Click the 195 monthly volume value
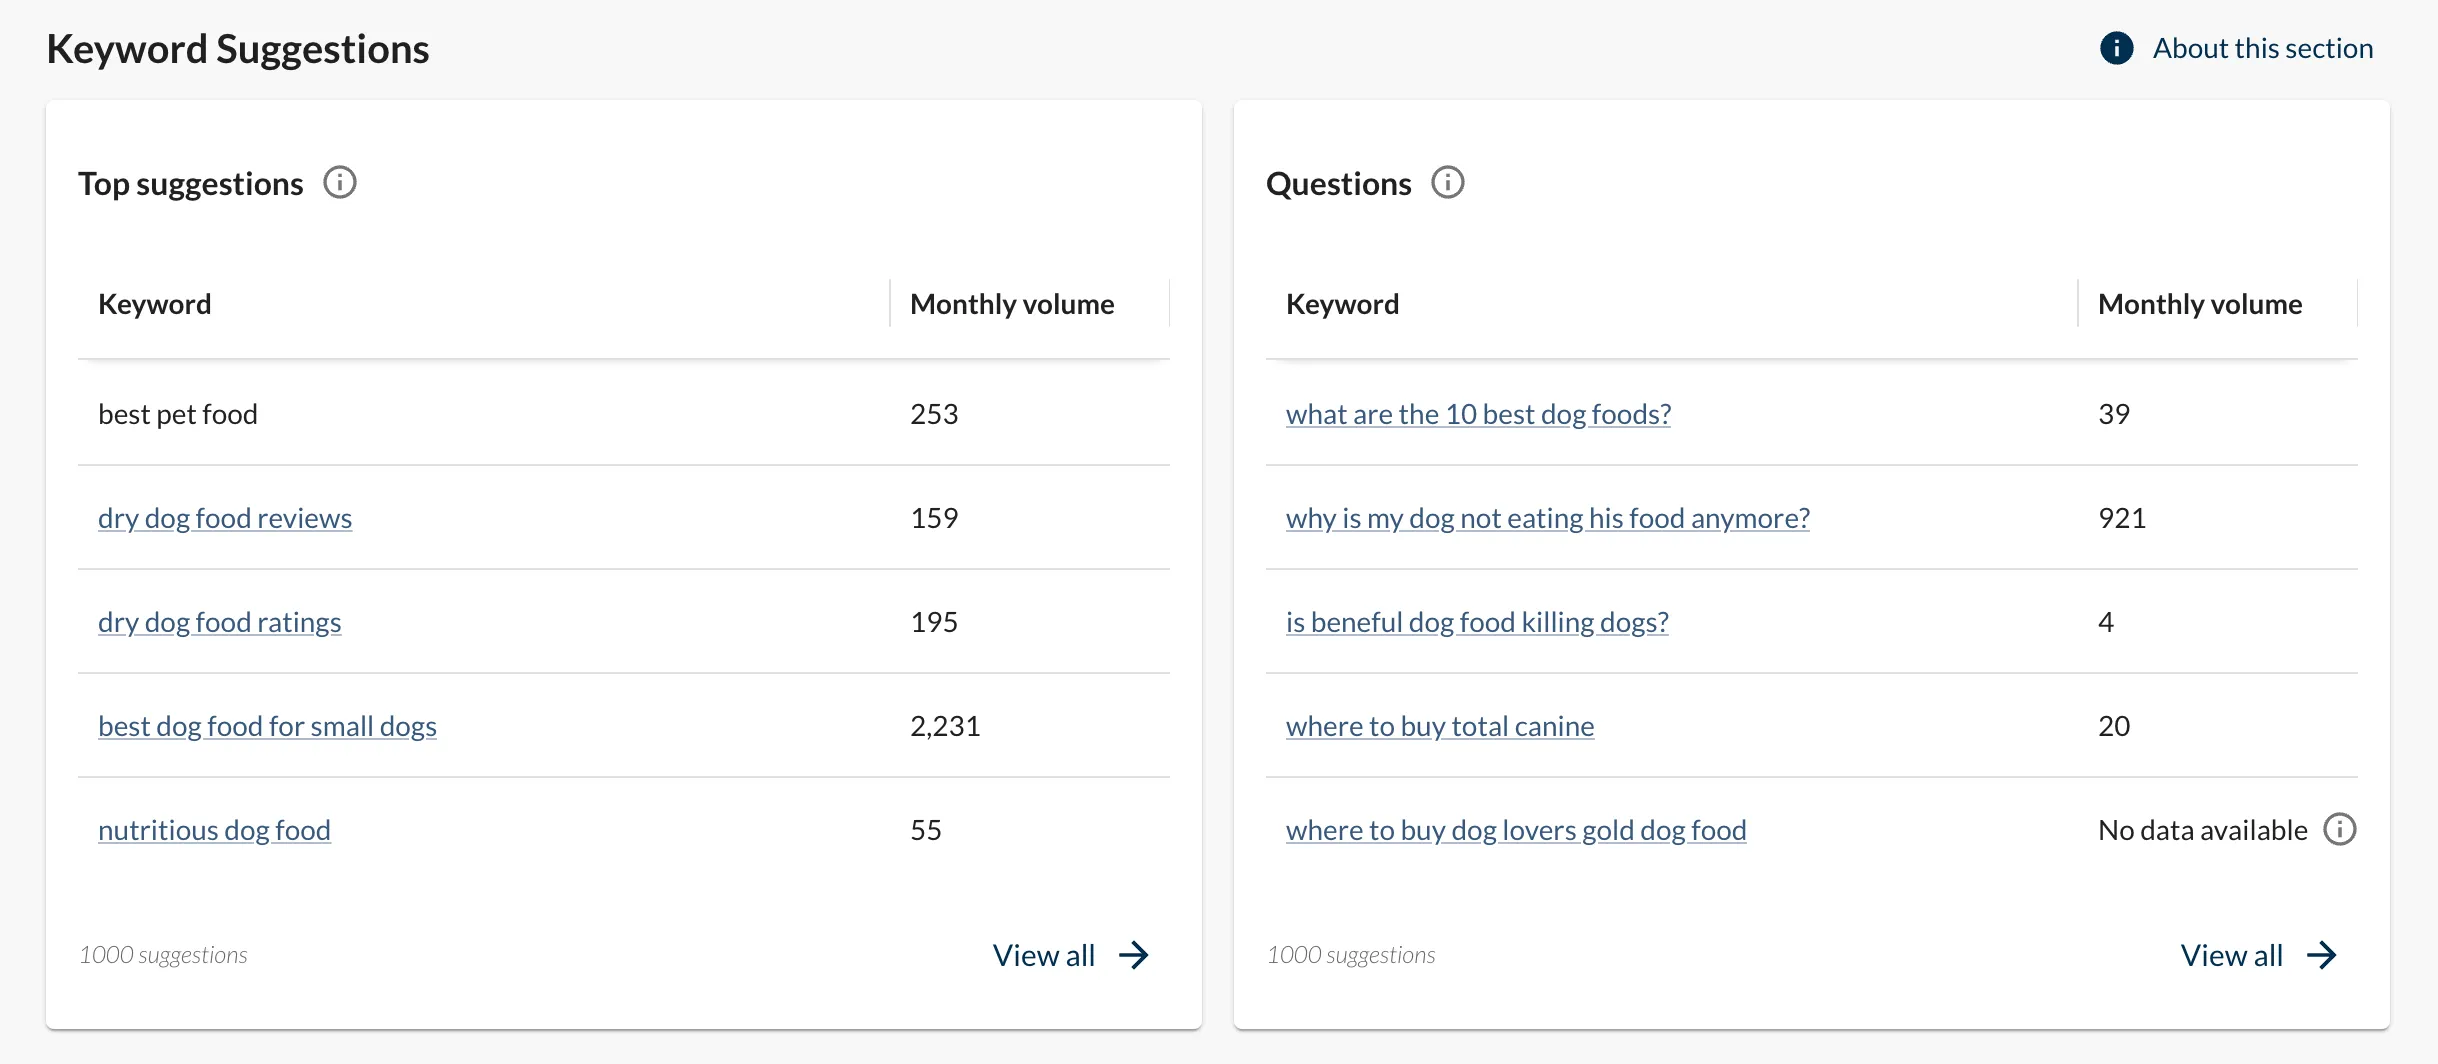The height and width of the screenshot is (1064, 2438). coord(934,622)
